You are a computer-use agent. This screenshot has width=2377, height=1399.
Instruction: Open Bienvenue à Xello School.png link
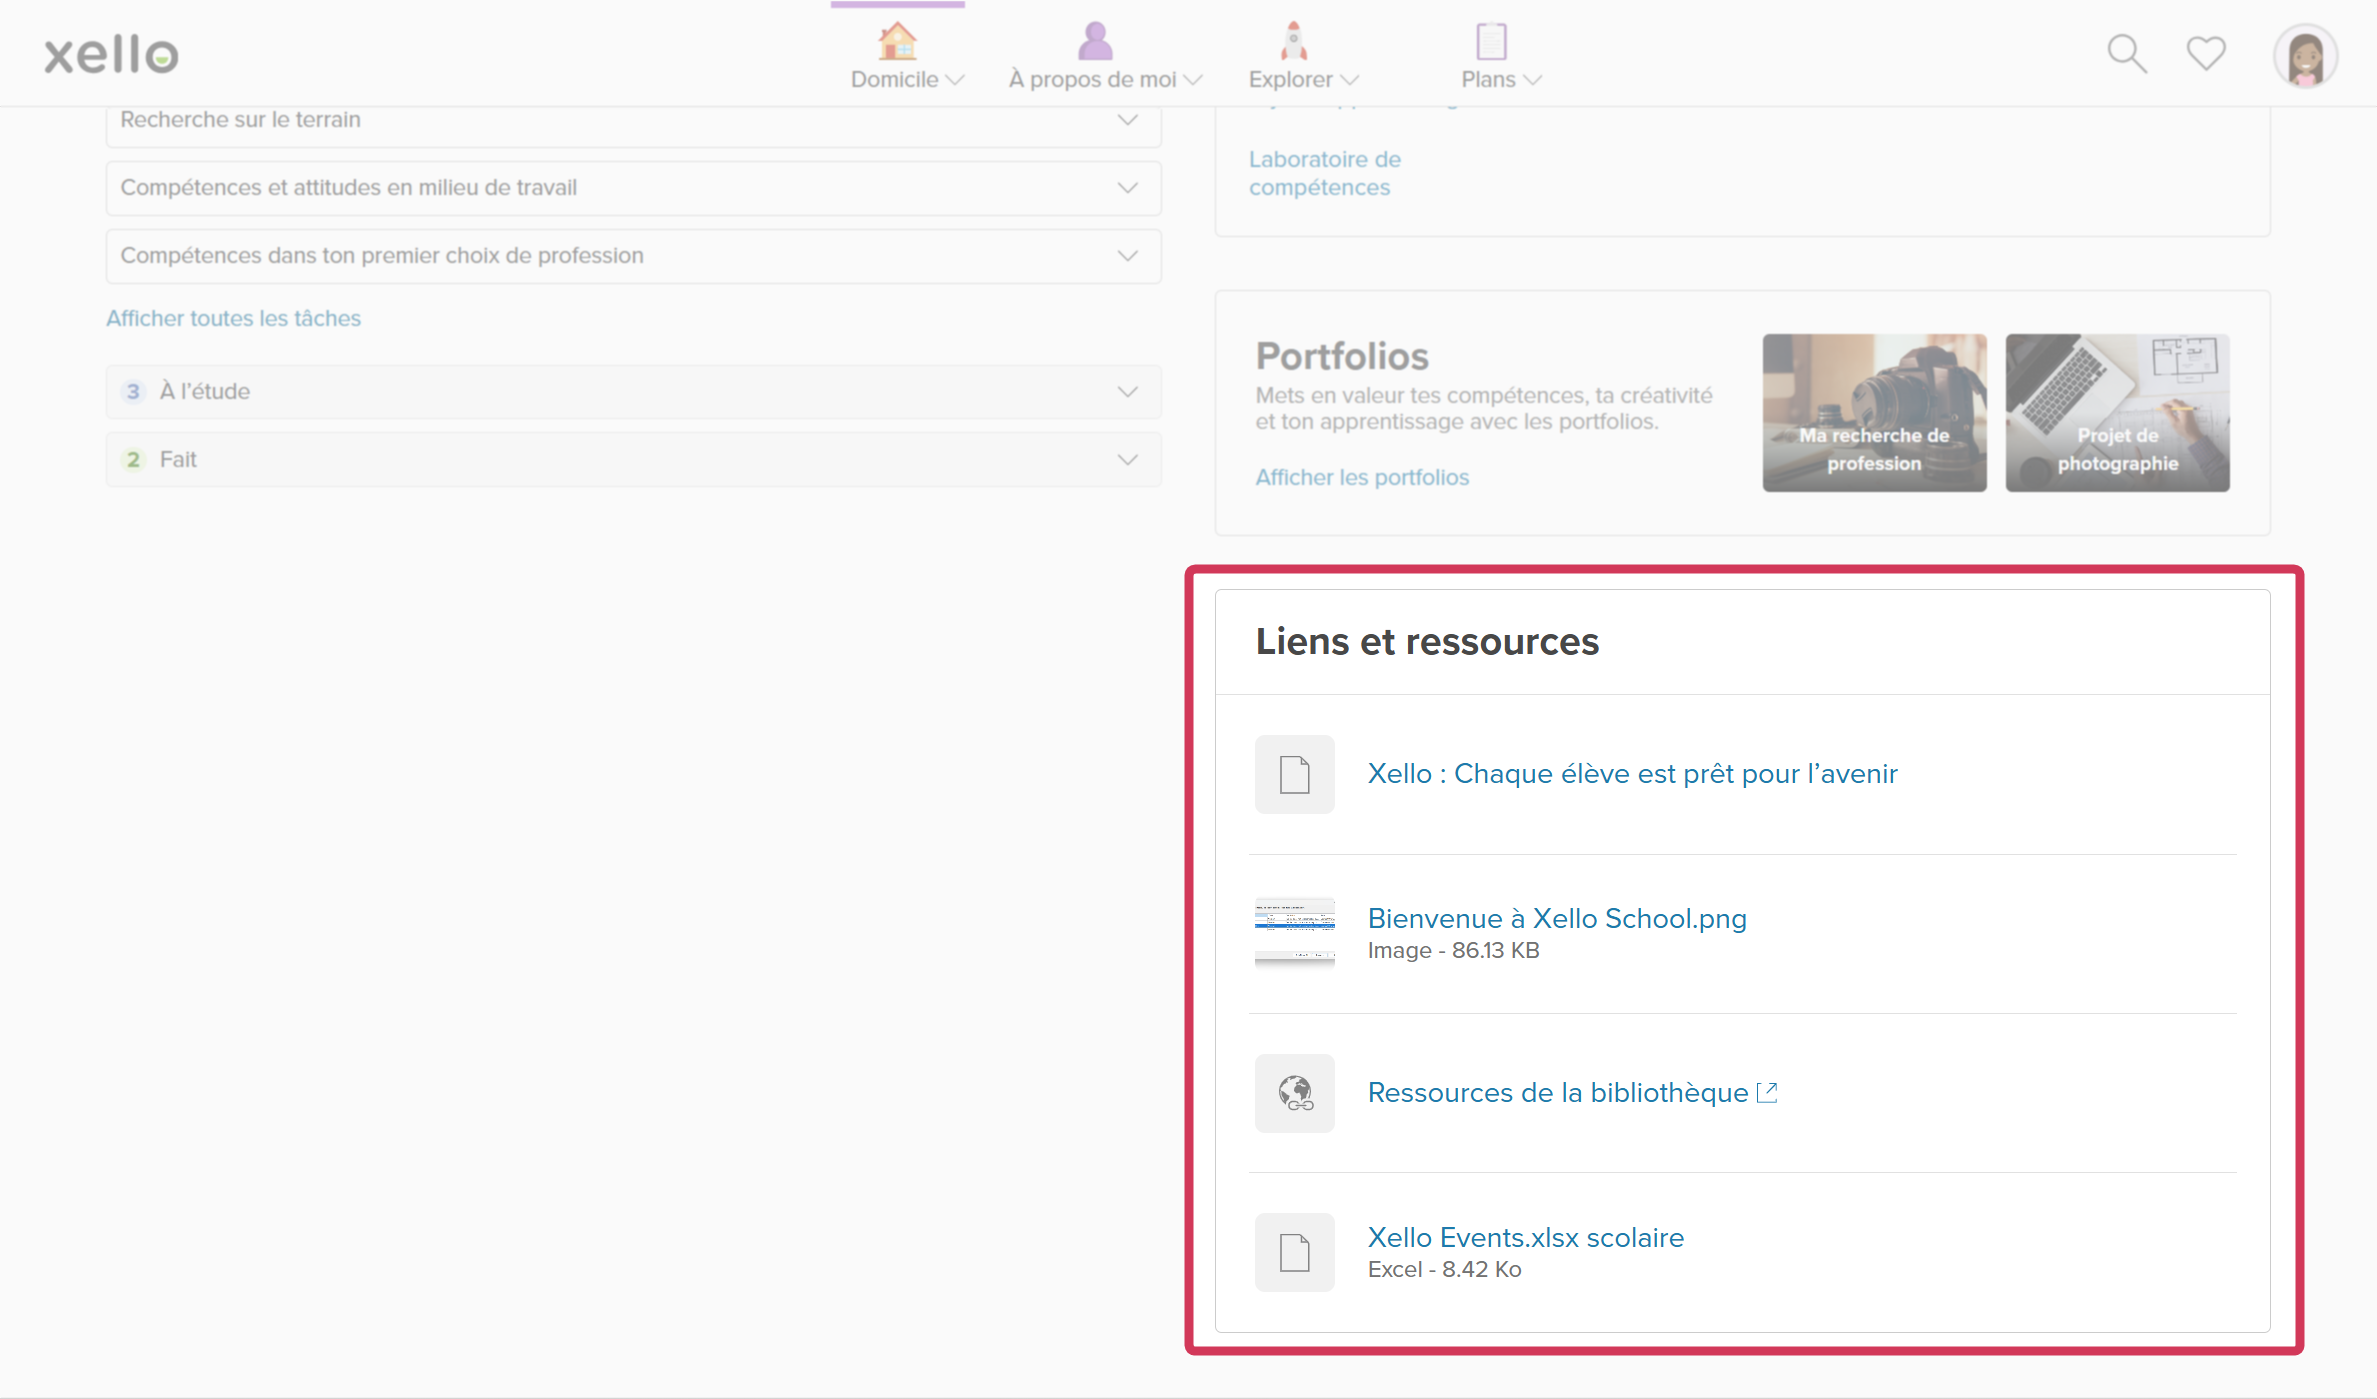(1557, 918)
